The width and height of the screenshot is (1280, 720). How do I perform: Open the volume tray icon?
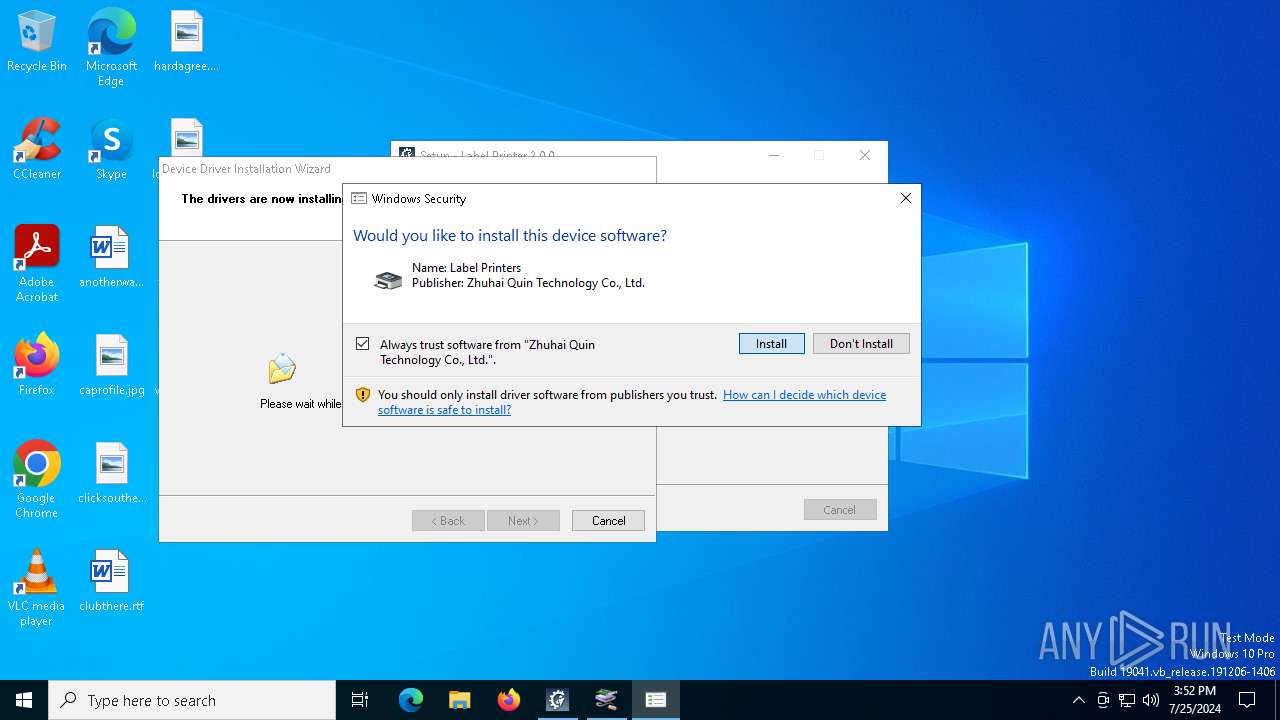(1151, 700)
